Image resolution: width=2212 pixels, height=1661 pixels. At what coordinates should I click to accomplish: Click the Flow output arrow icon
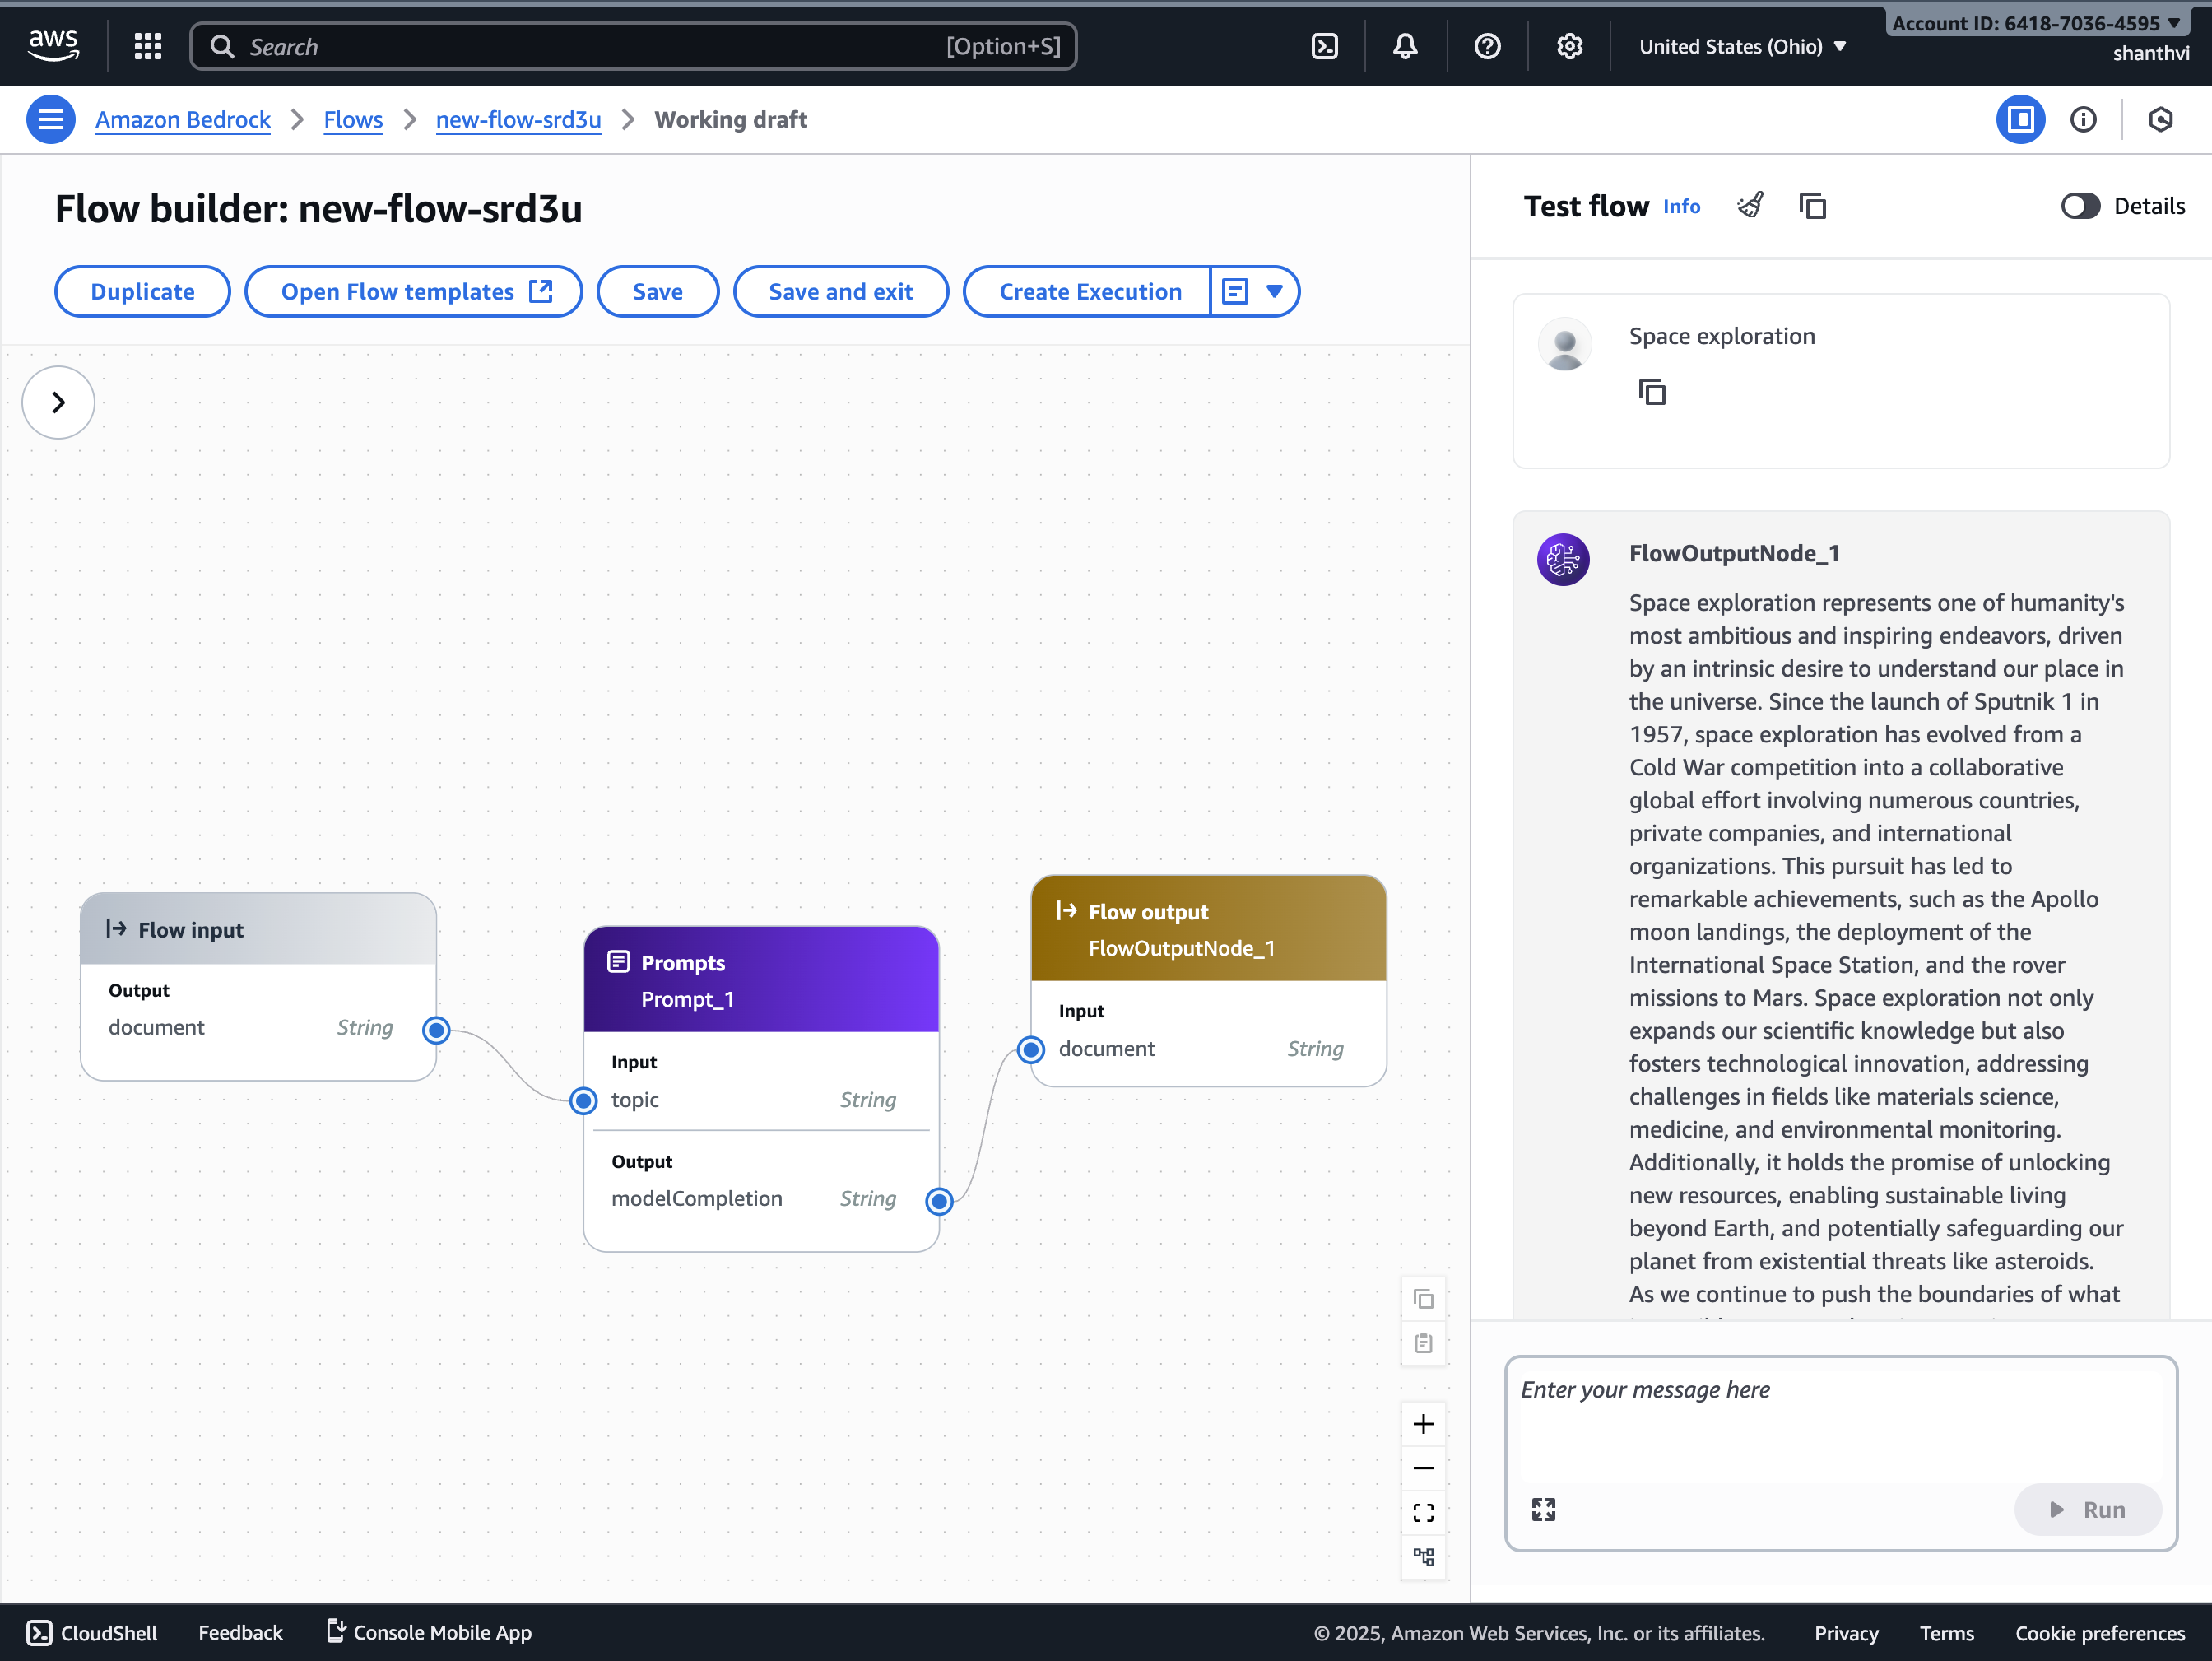1066,911
